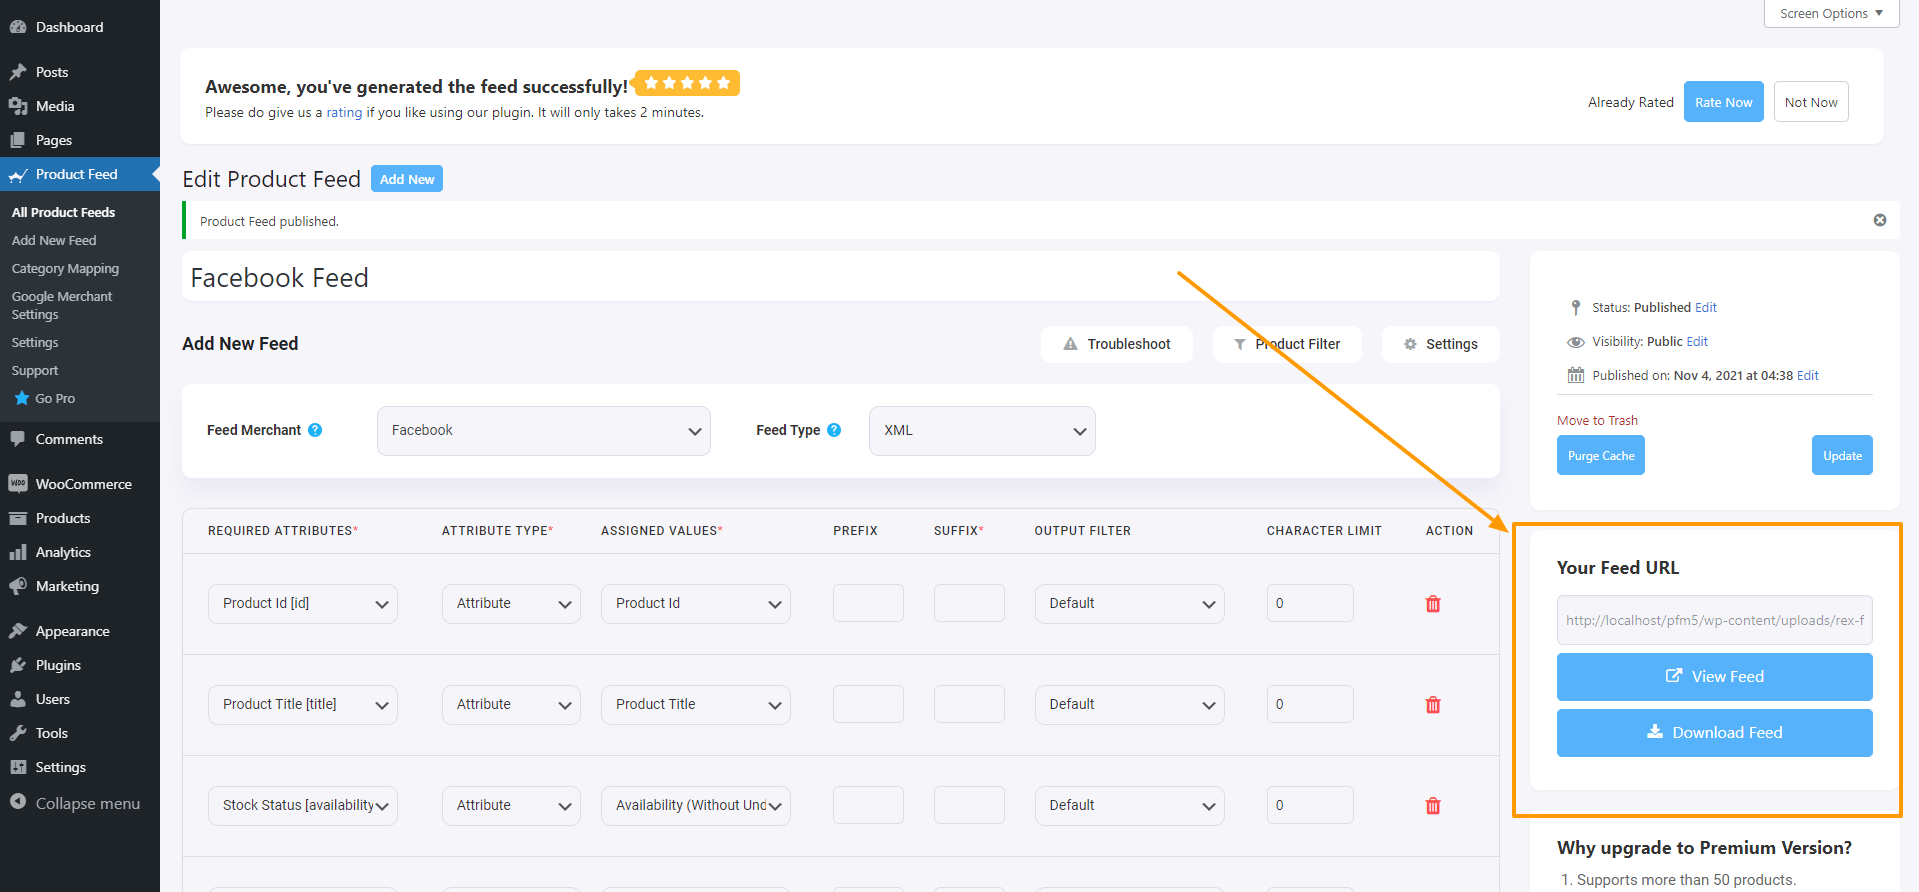Click the Not Now button

pyautogui.click(x=1811, y=102)
